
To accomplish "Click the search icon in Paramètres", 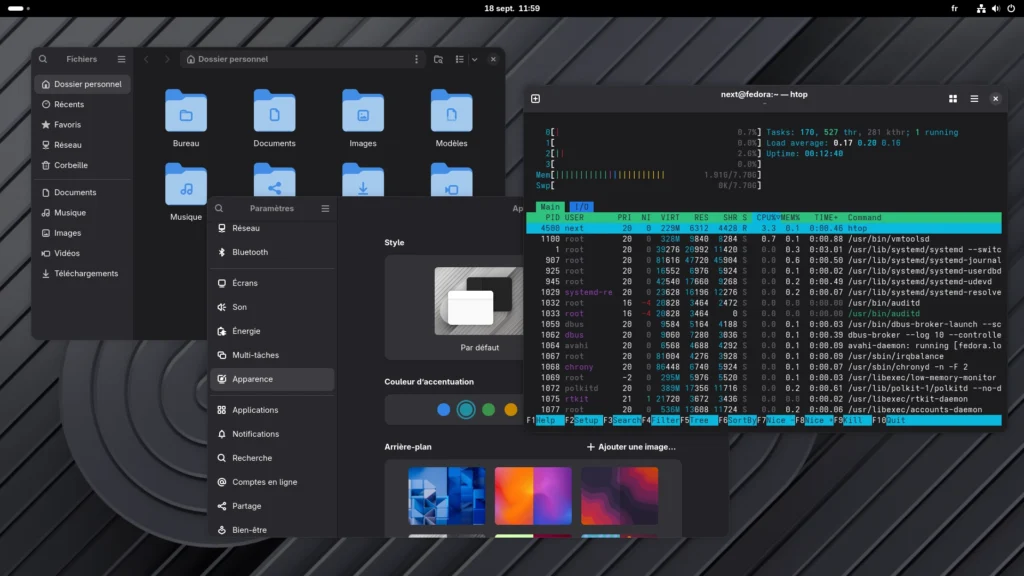I will [219, 209].
